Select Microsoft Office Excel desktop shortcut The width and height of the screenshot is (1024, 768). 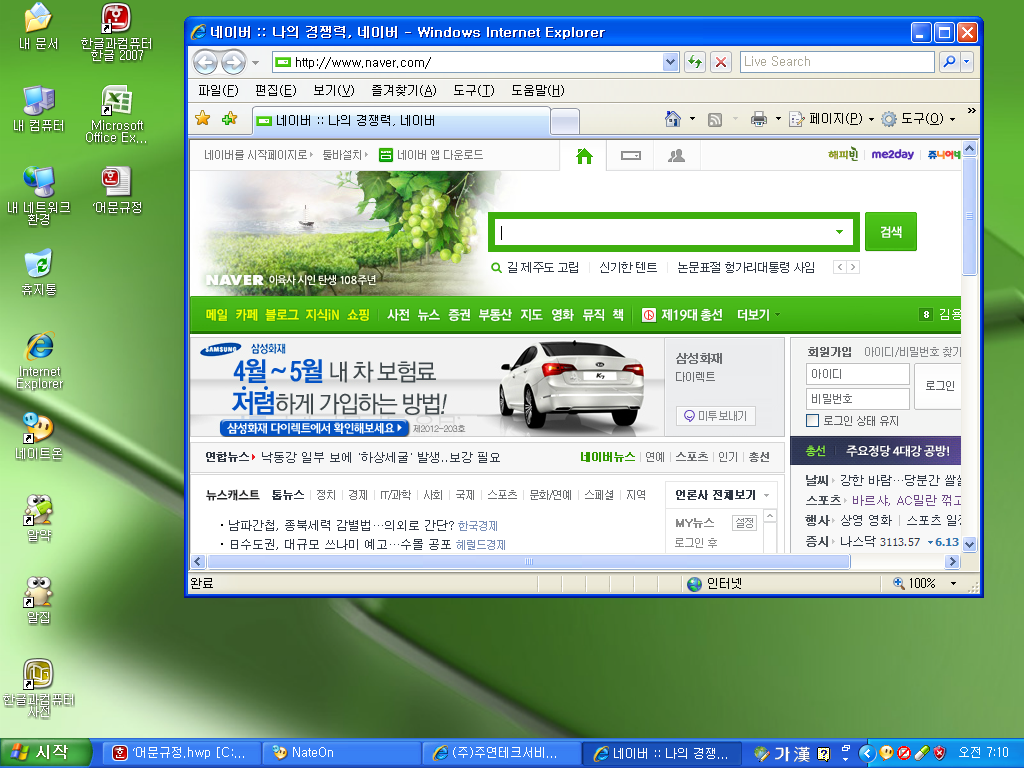pyautogui.click(x=116, y=114)
